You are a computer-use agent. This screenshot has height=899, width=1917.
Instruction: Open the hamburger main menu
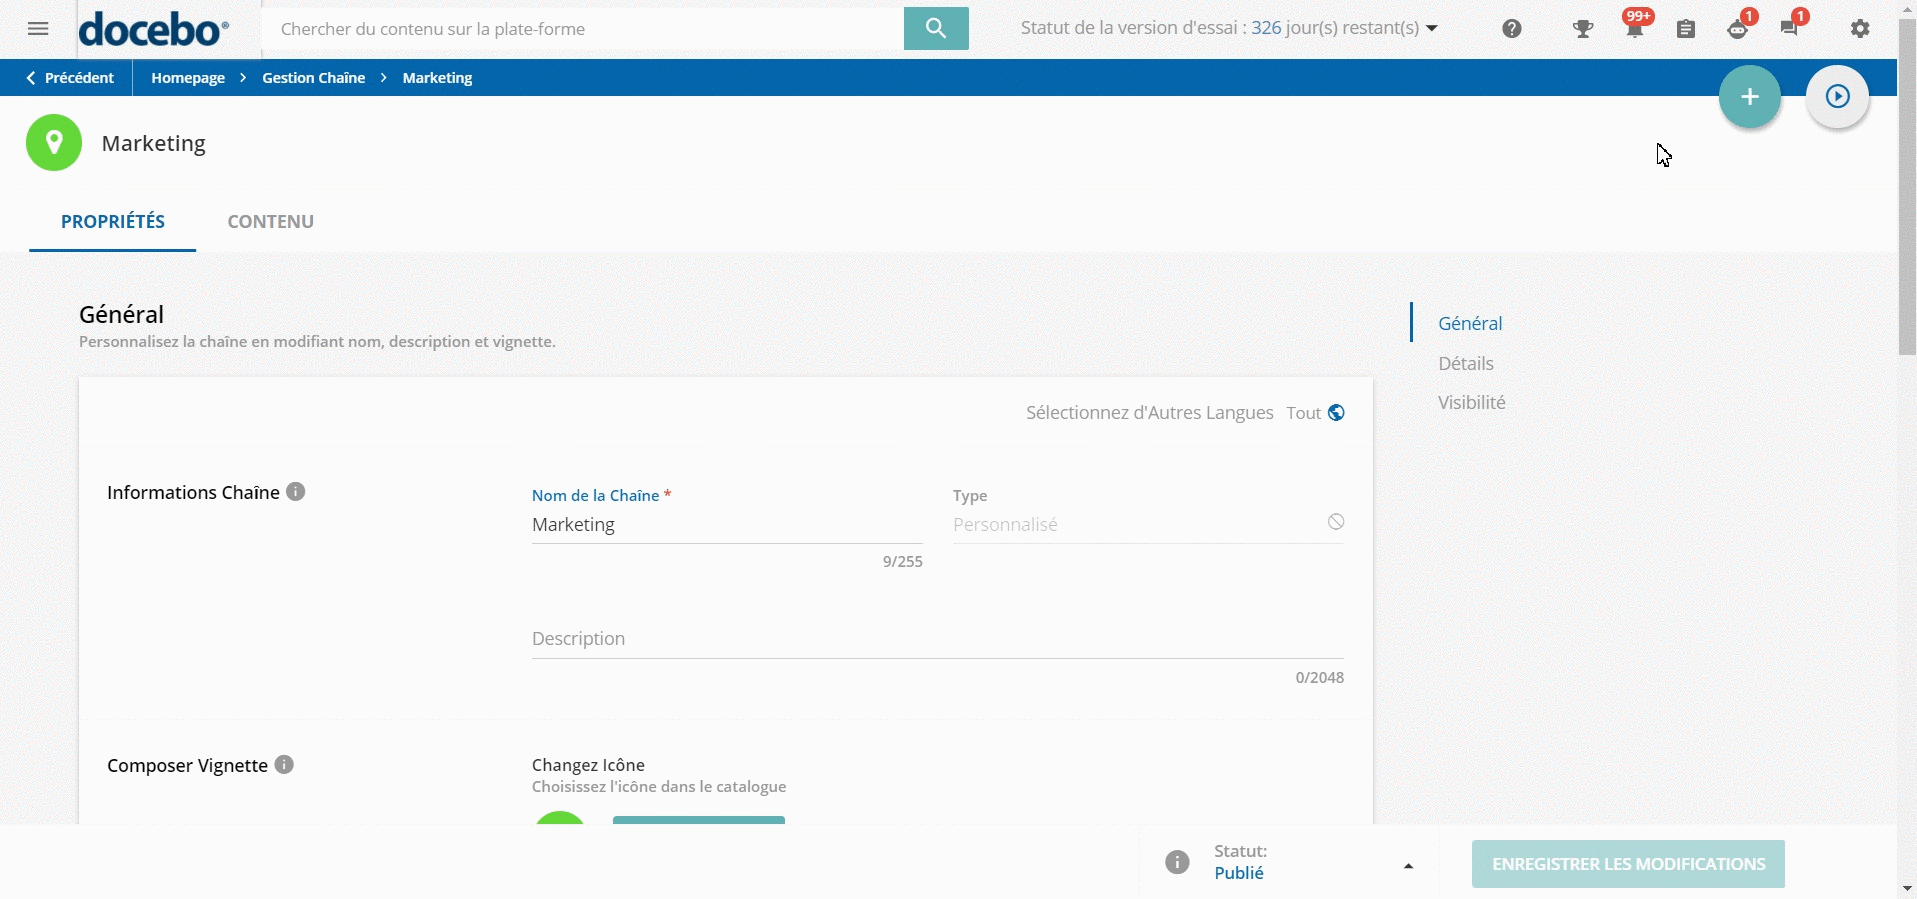click(38, 29)
